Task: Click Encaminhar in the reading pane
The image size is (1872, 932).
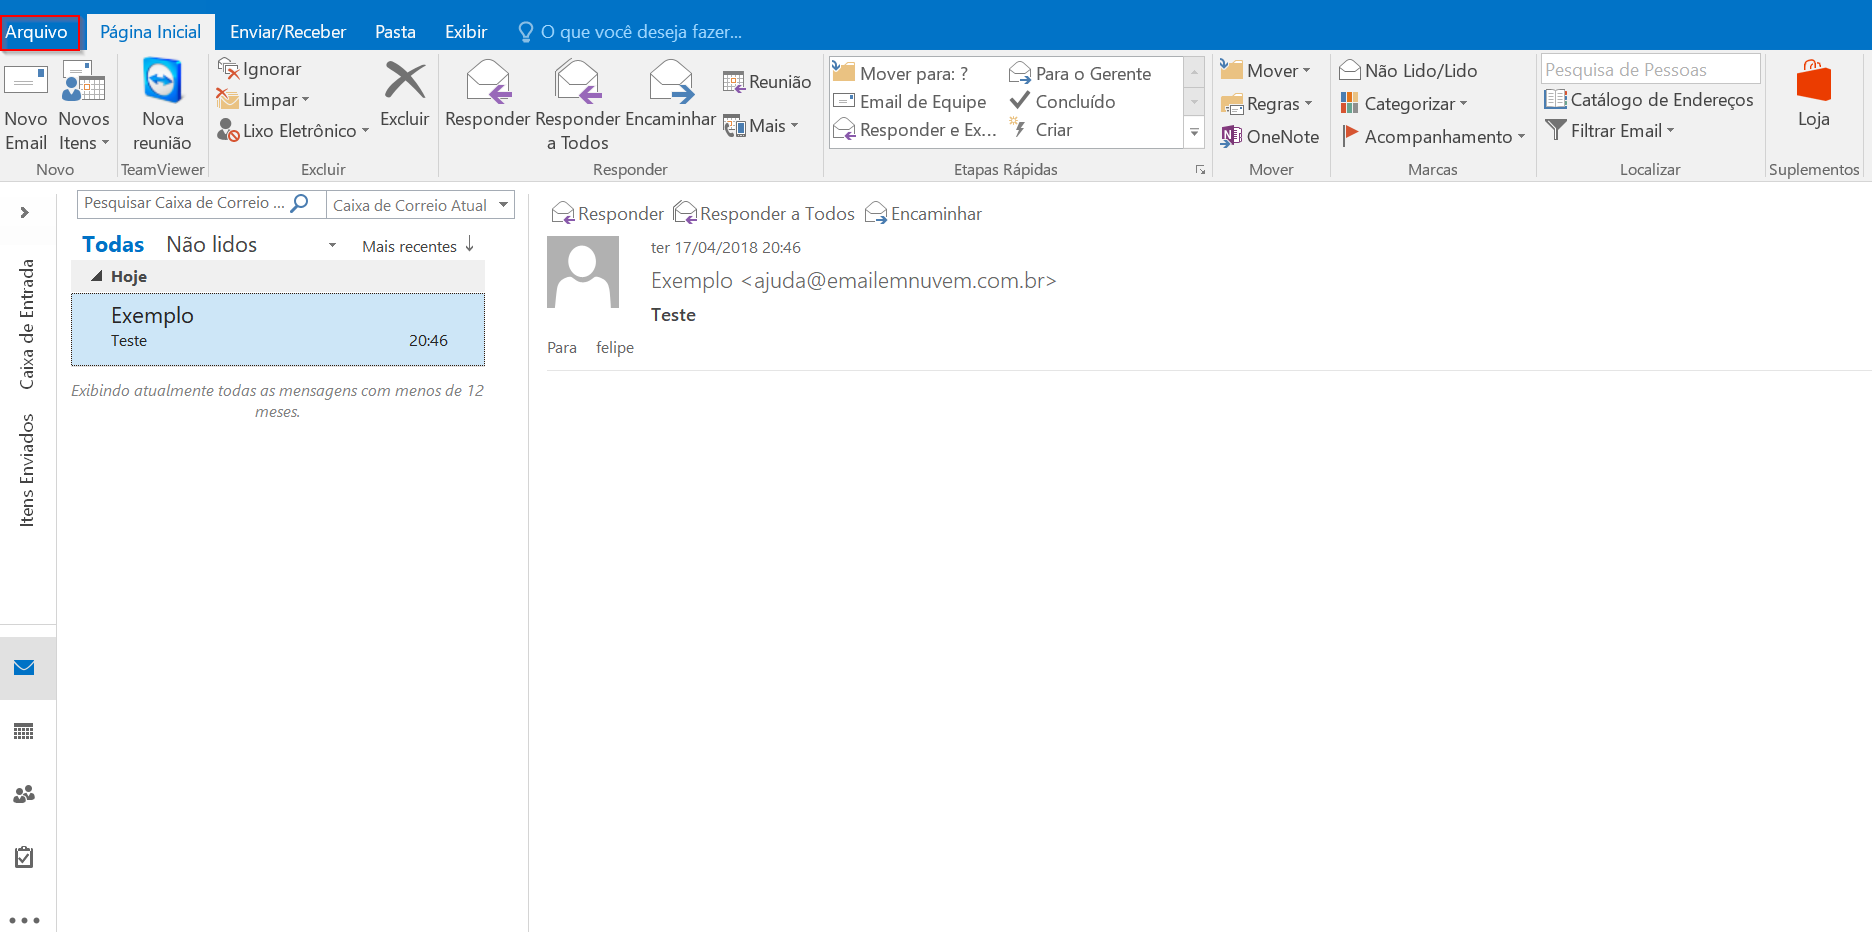Action: click(x=924, y=214)
